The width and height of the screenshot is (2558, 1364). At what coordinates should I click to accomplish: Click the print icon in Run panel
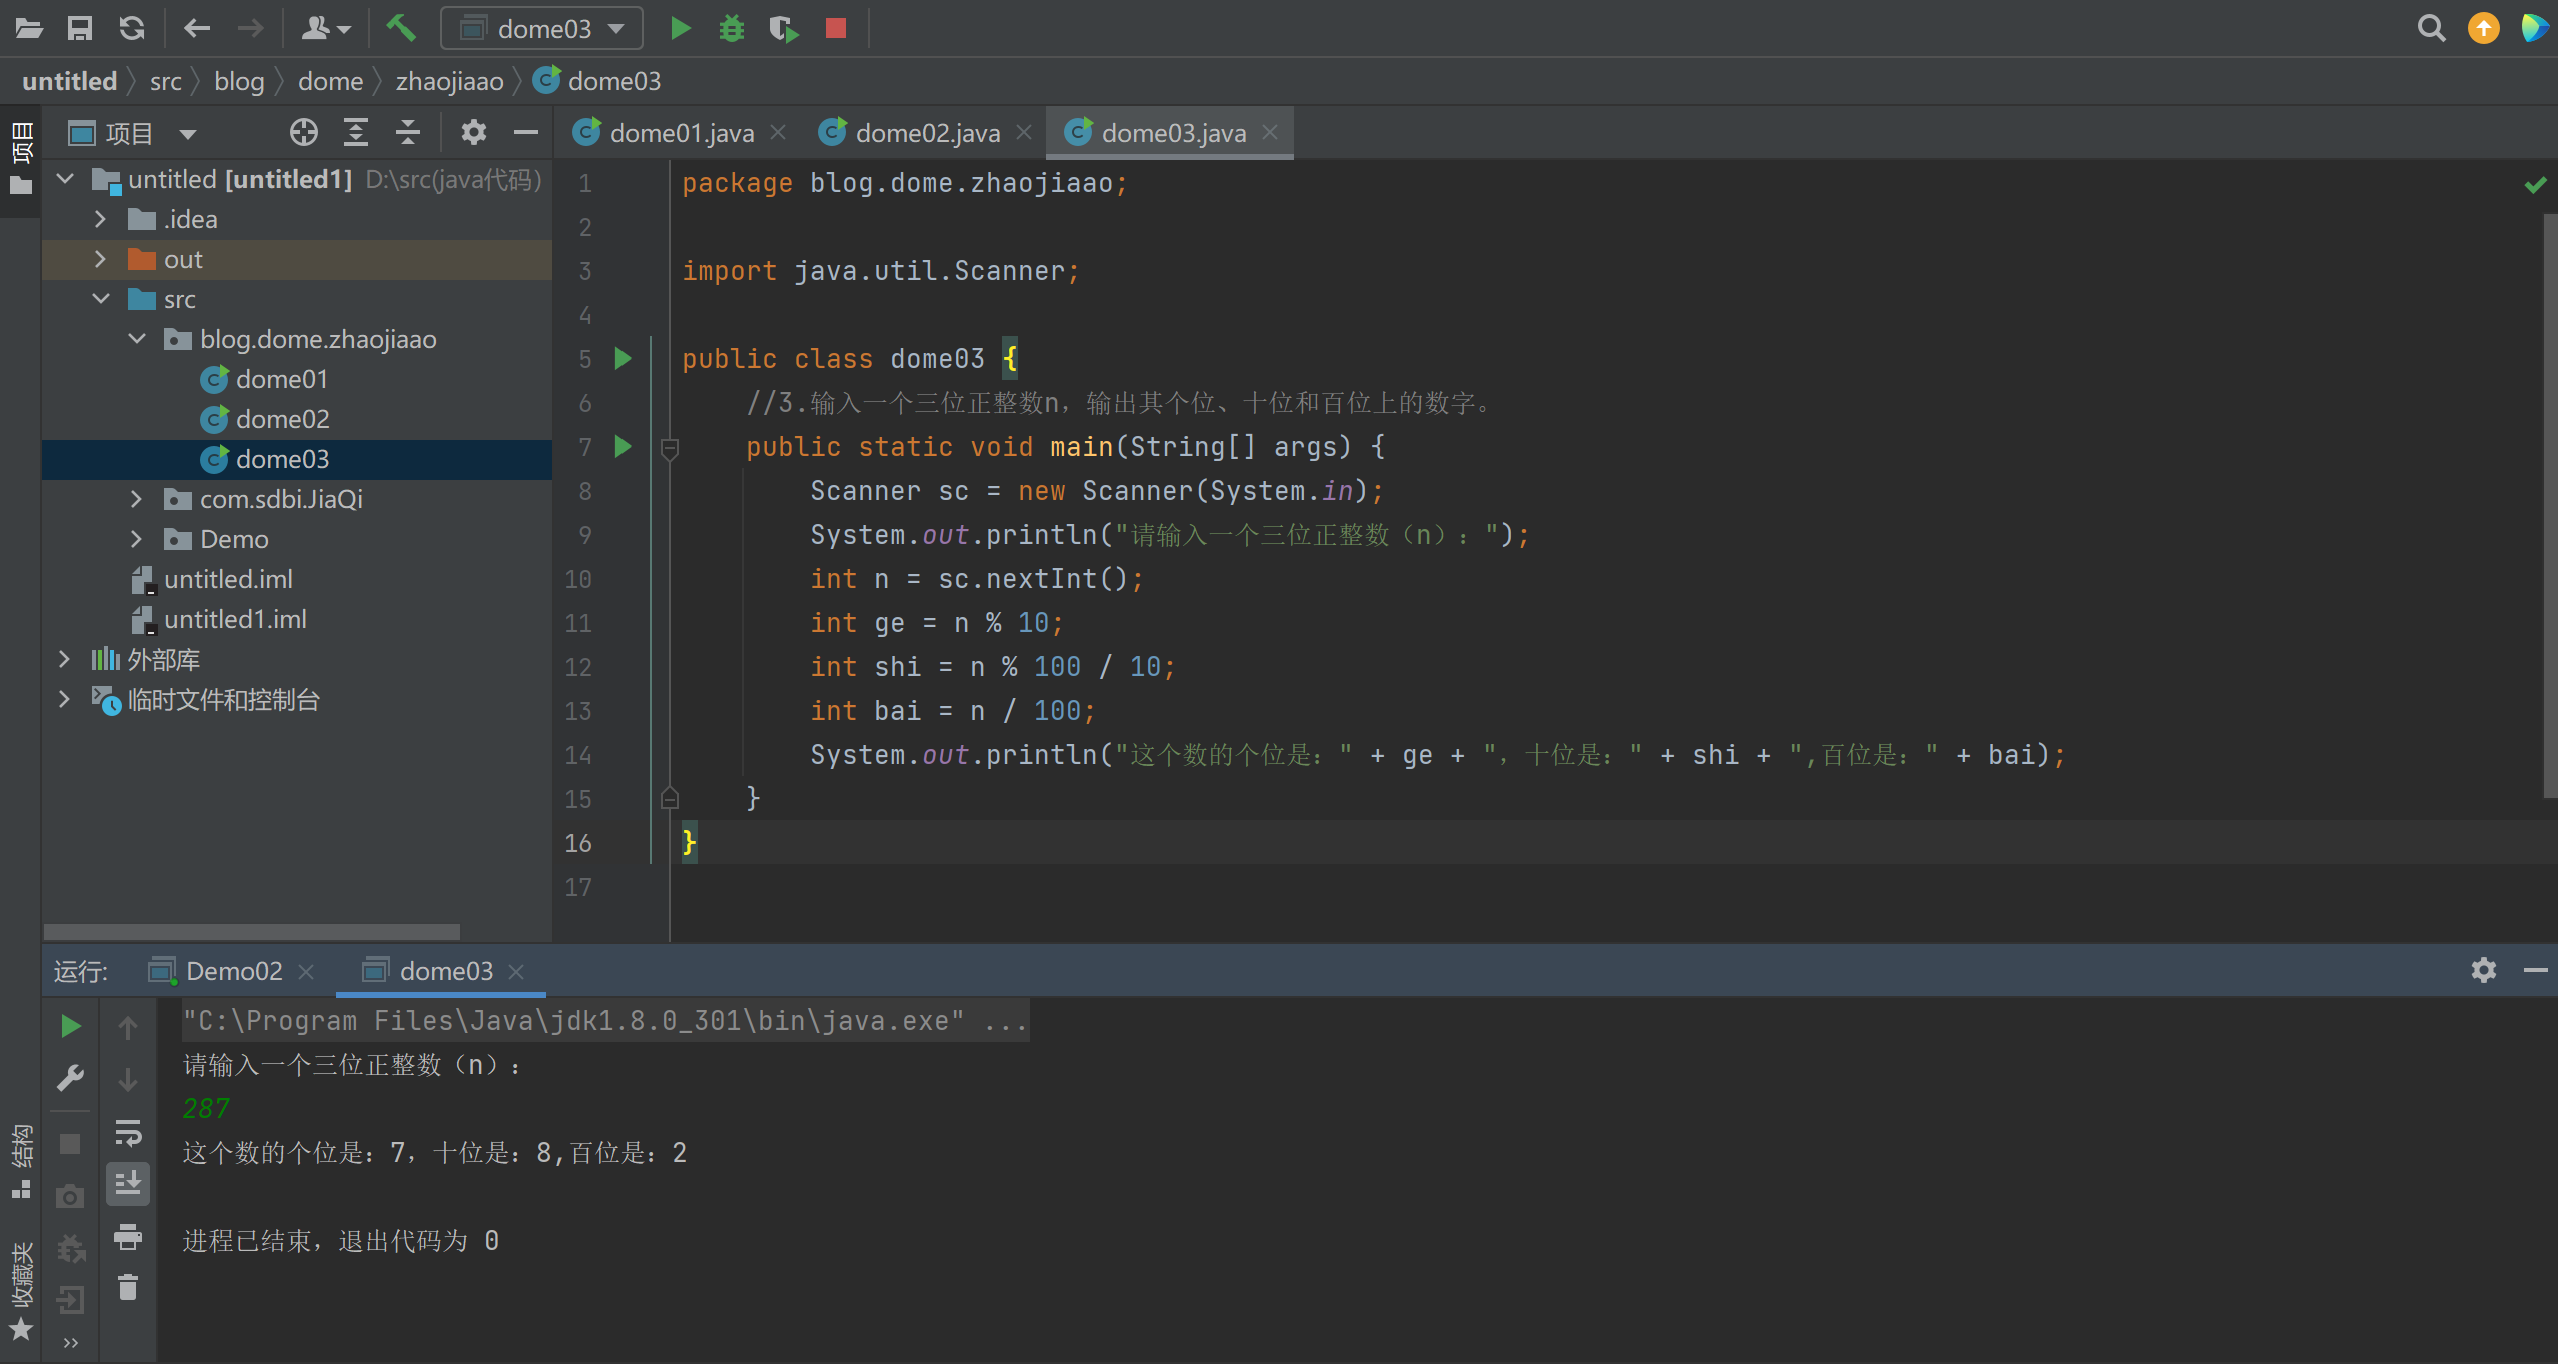click(x=128, y=1236)
